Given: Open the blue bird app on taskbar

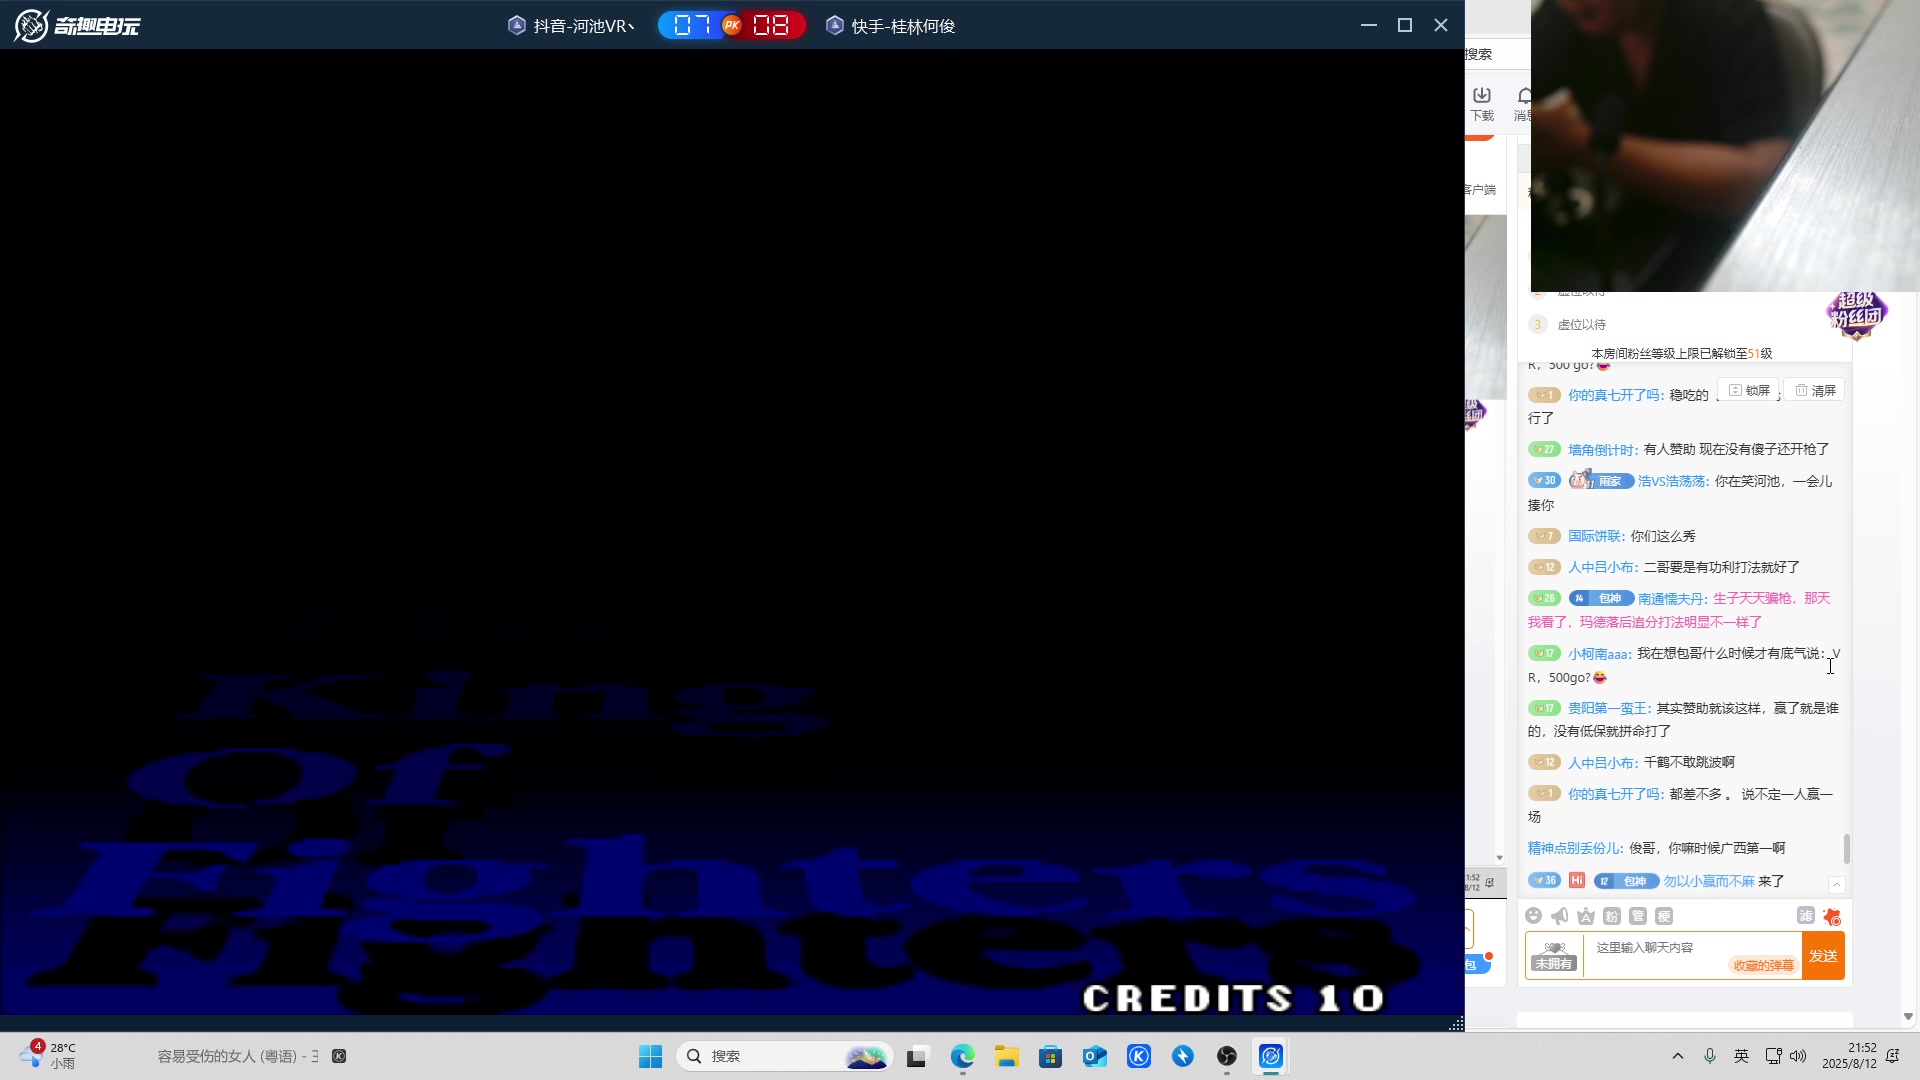Looking at the screenshot, I should click(1183, 1056).
